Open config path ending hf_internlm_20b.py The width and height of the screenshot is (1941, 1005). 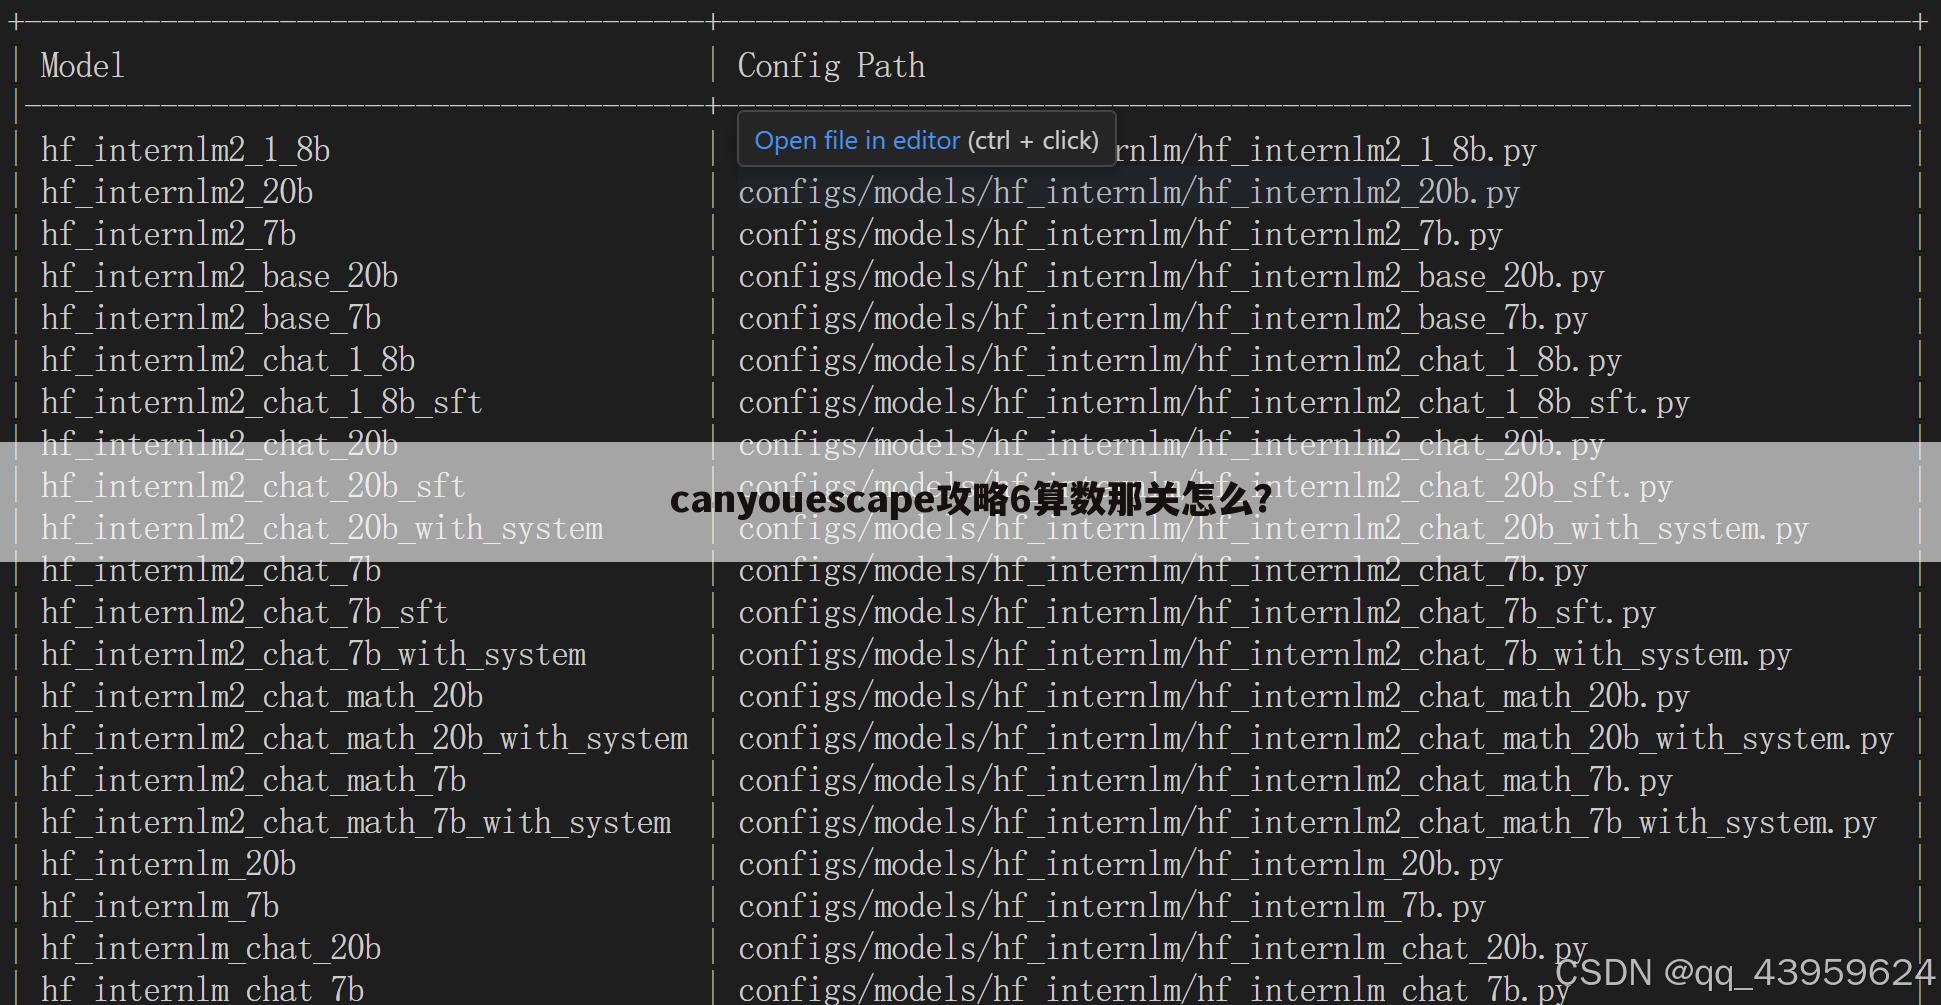1120,864
